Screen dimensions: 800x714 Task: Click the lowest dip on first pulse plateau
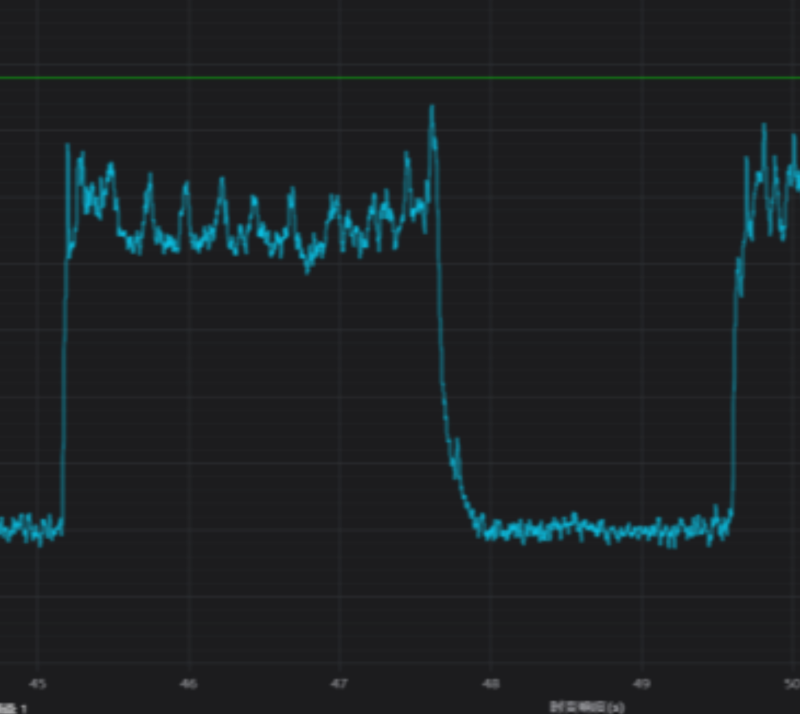point(308,268)
